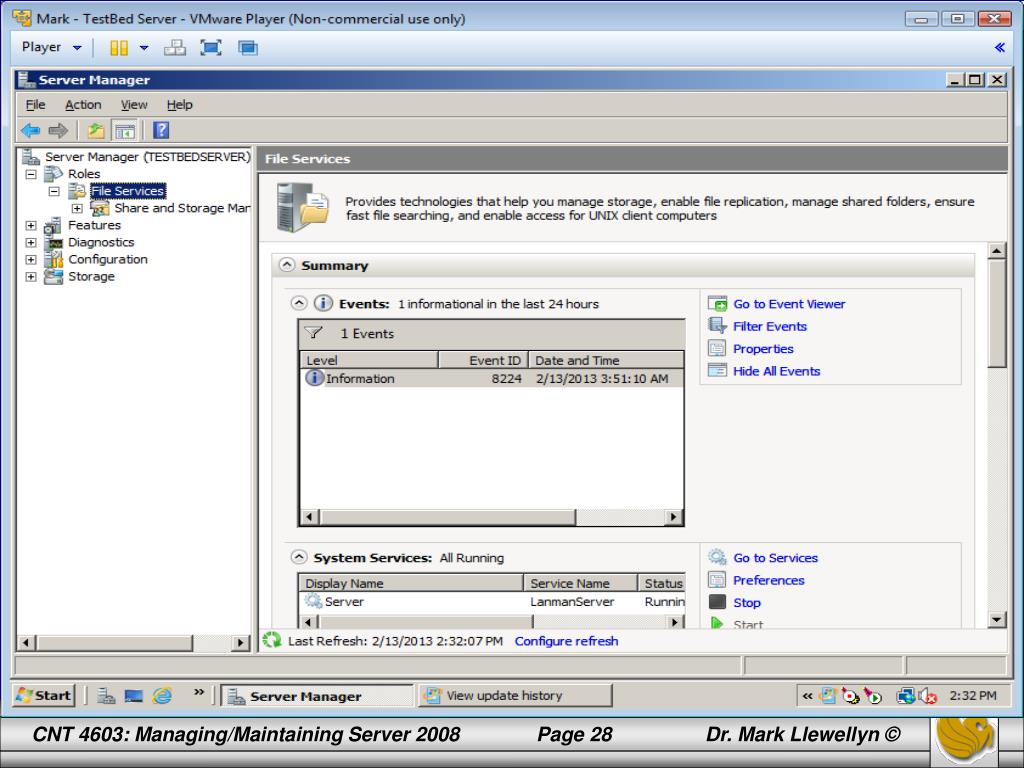Open the Help question mark toolbar icon
Image resolution: width=1024 pixels, height=768 pixels.
[x=161, y=131]
